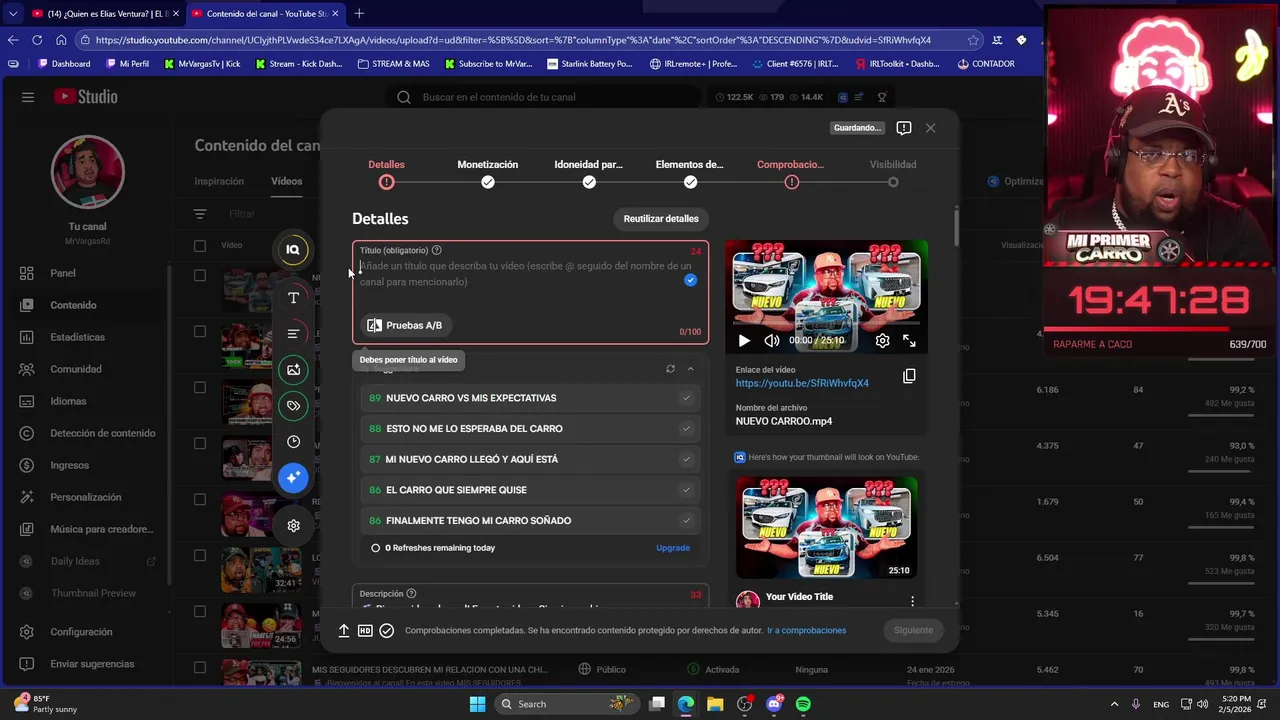Go to the Visibilidad step
Viewport: 1280px width, 720px height.
893,172
